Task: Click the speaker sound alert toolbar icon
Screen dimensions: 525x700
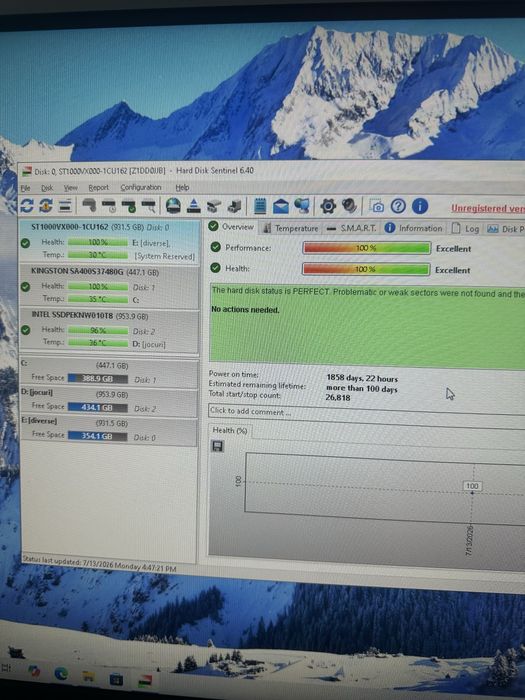Action: click(350, 206)
